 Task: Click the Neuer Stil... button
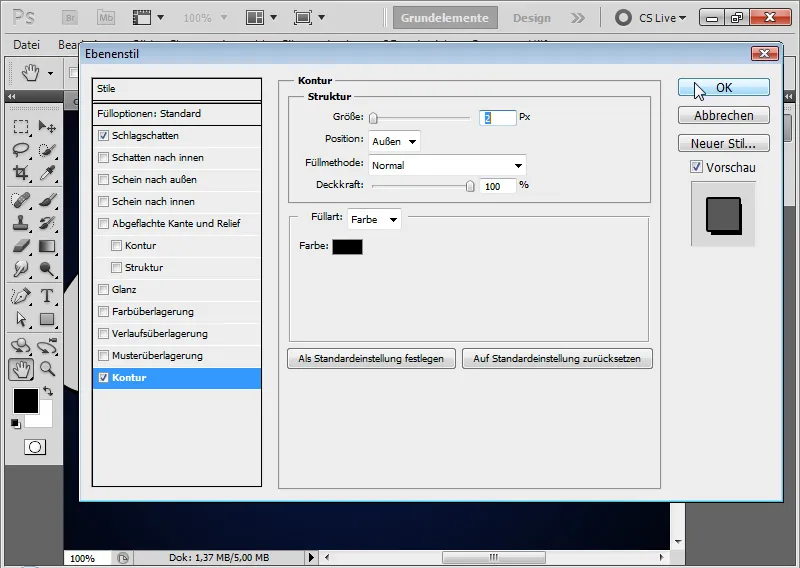click(x=723, y=143)
